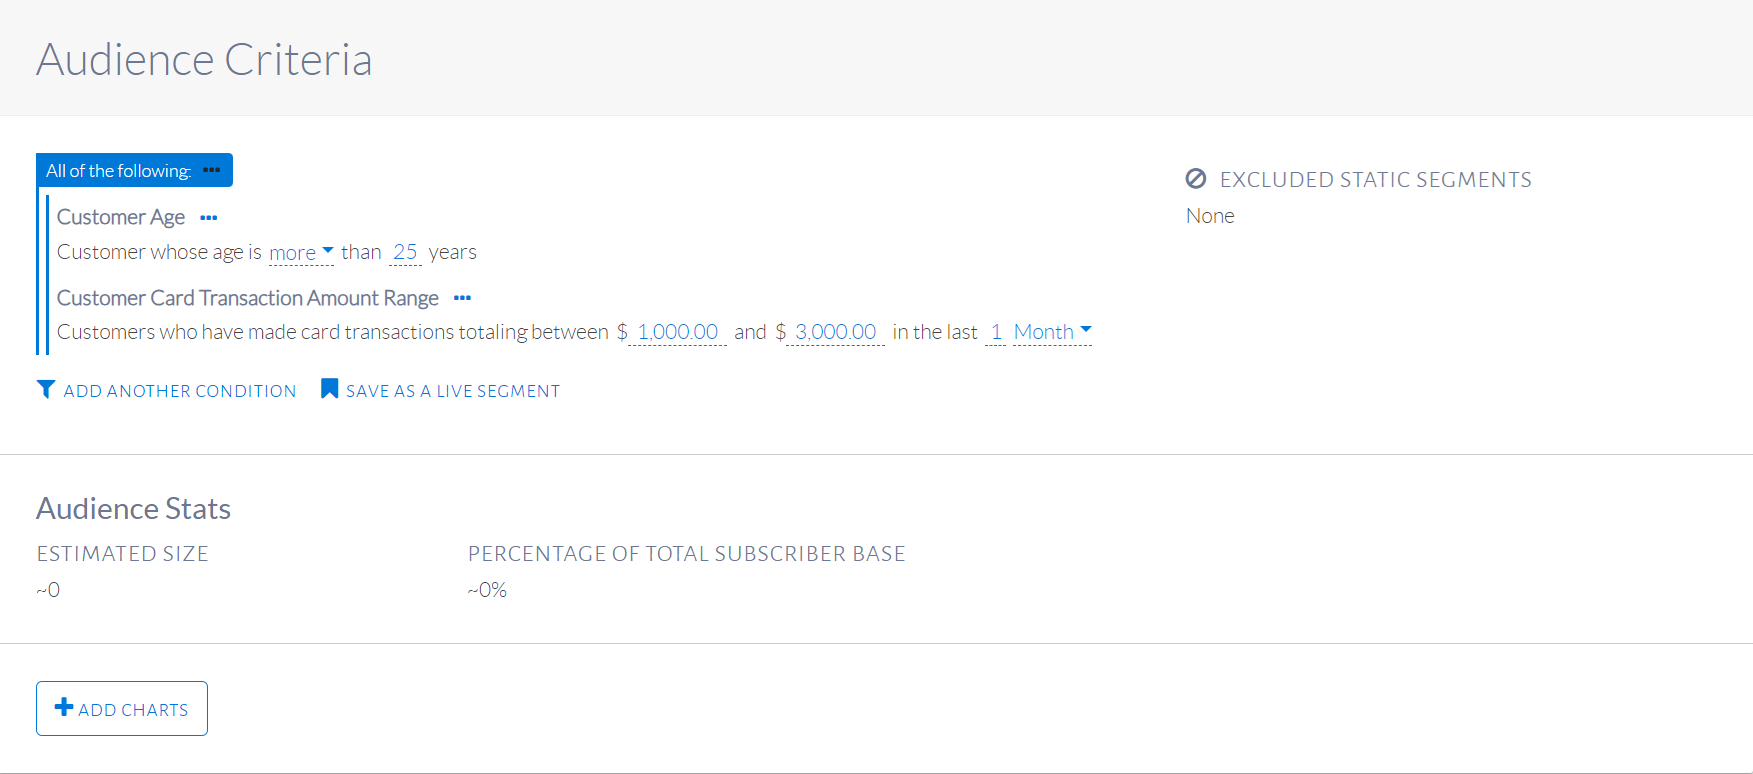Click the 'All of the following' group label
This screenshot has height=774, width=1753.
point(118,171)
